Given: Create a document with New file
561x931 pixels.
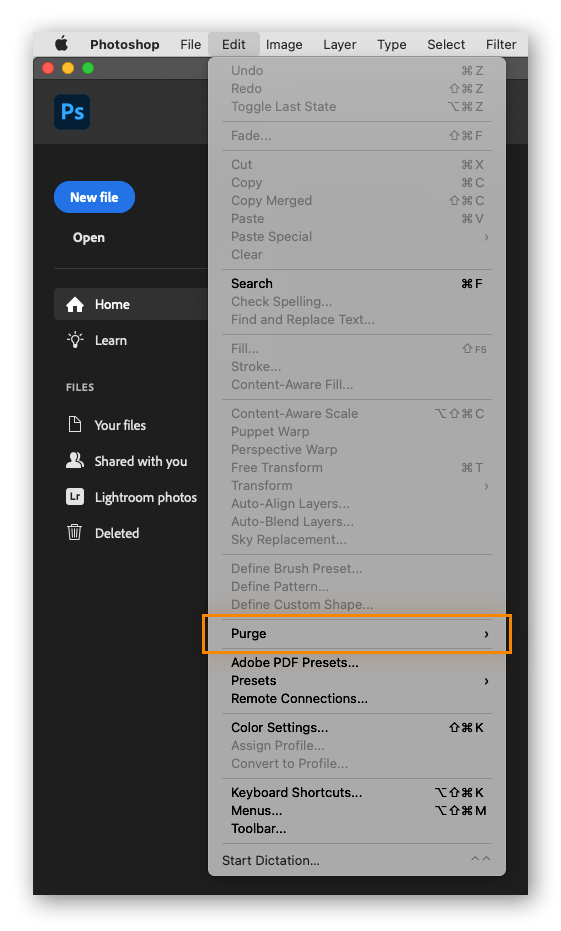Looking at the screenshot, I should 94,197.
